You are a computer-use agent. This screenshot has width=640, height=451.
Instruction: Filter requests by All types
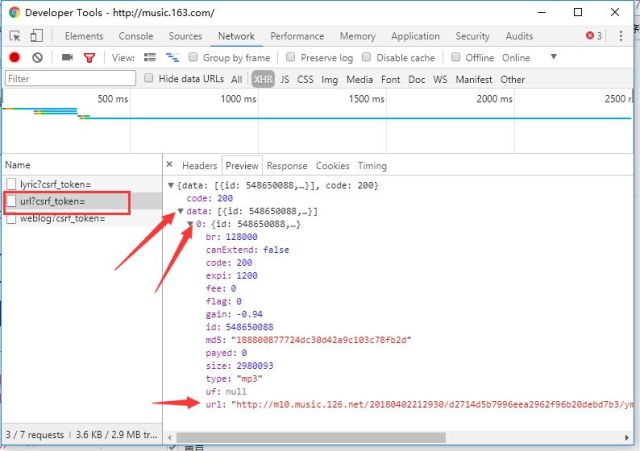236,79
